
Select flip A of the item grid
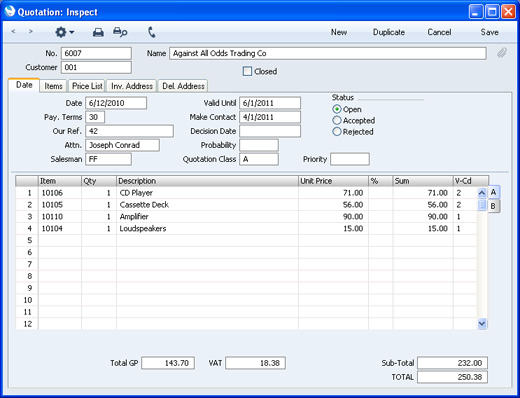pos(494,192)
